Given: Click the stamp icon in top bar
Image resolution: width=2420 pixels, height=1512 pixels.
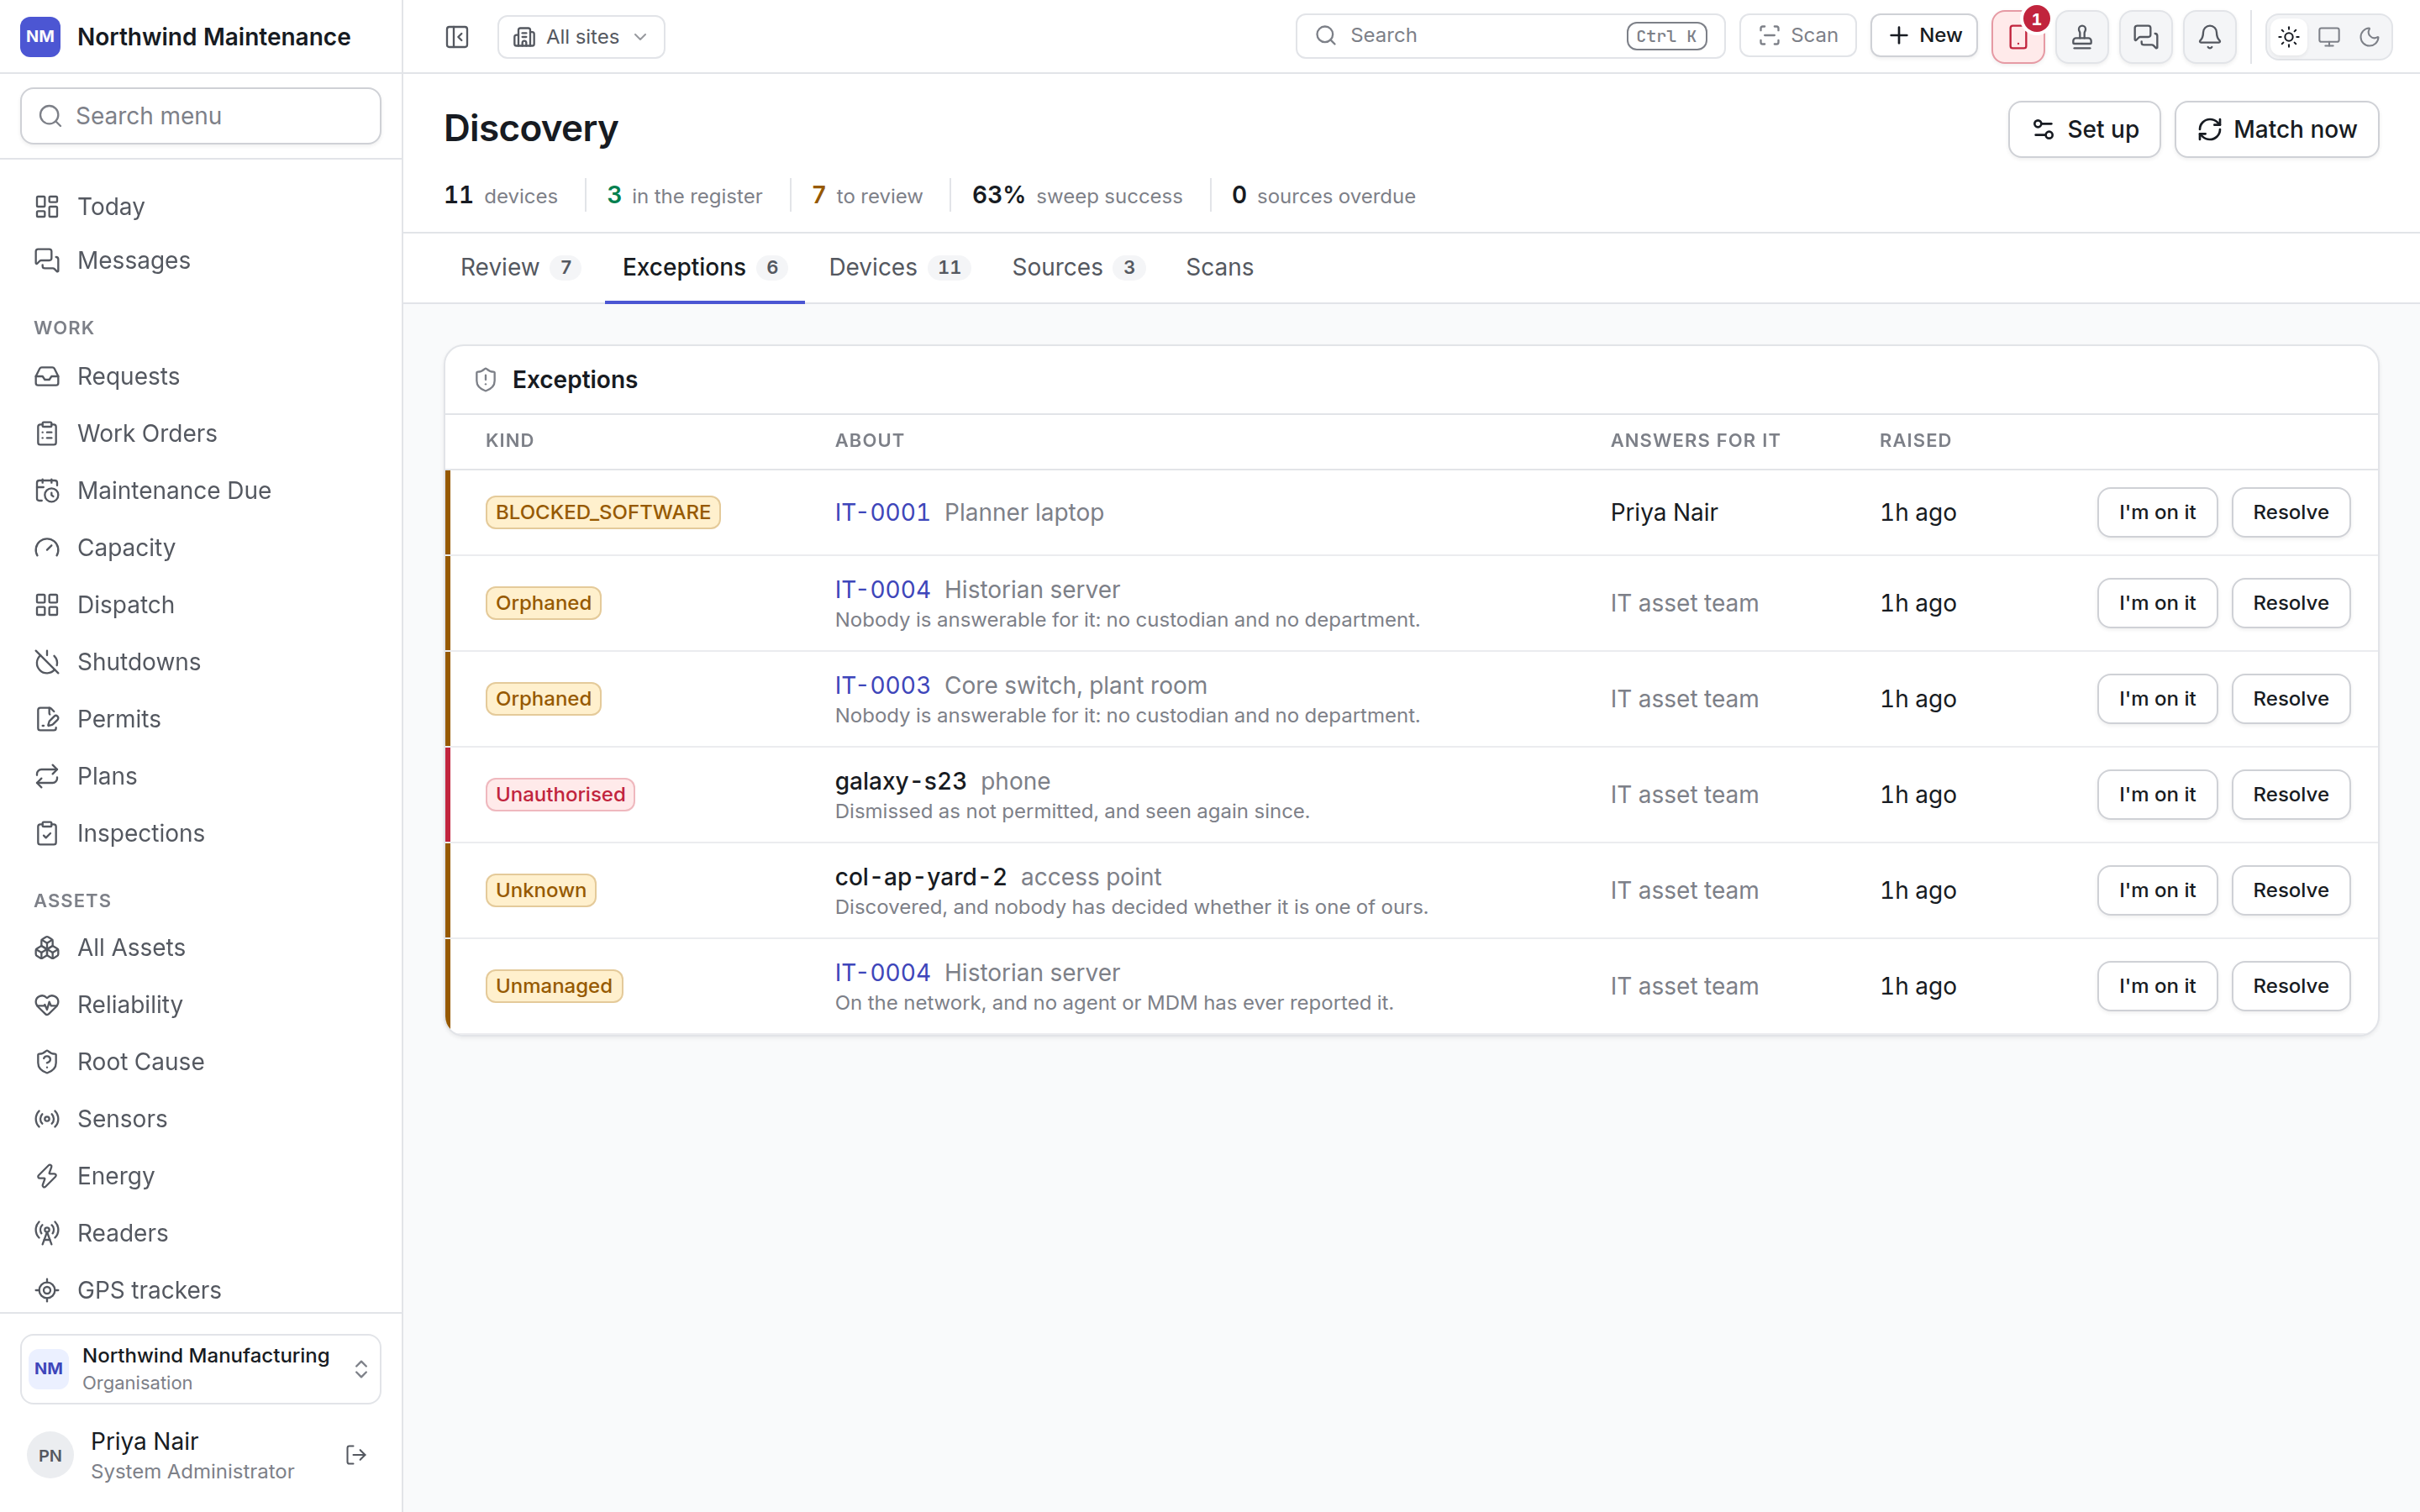Looking at the screenshot, I should [x=2082, y=37].
